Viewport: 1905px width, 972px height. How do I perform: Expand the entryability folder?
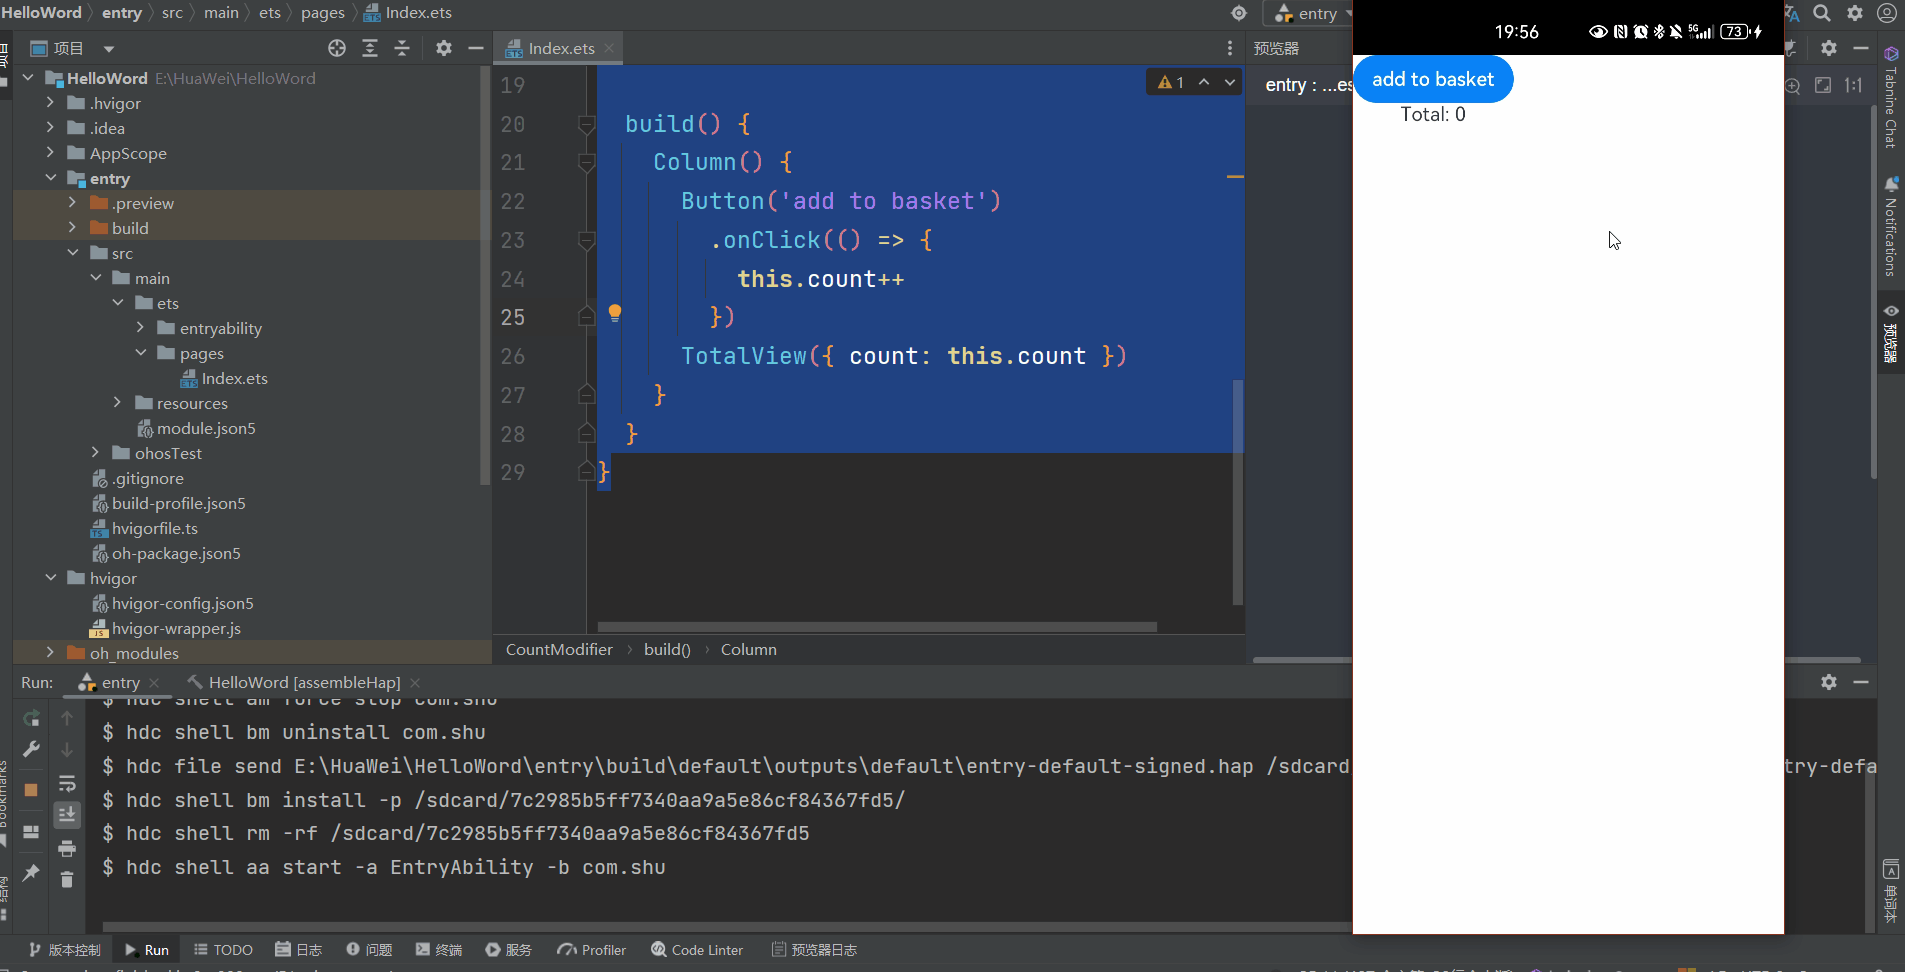coord(140,327)
